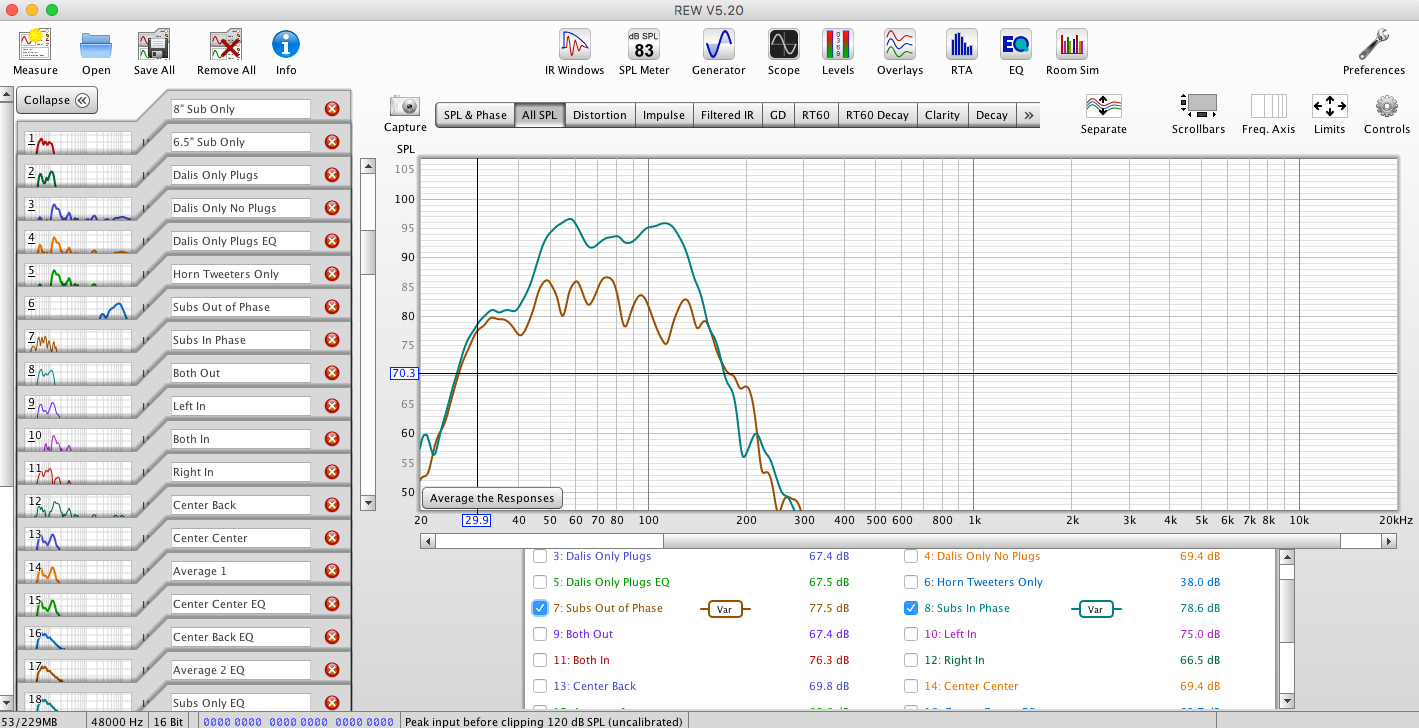
Task: Select the All SPL tab
Action: pos(540,115)
